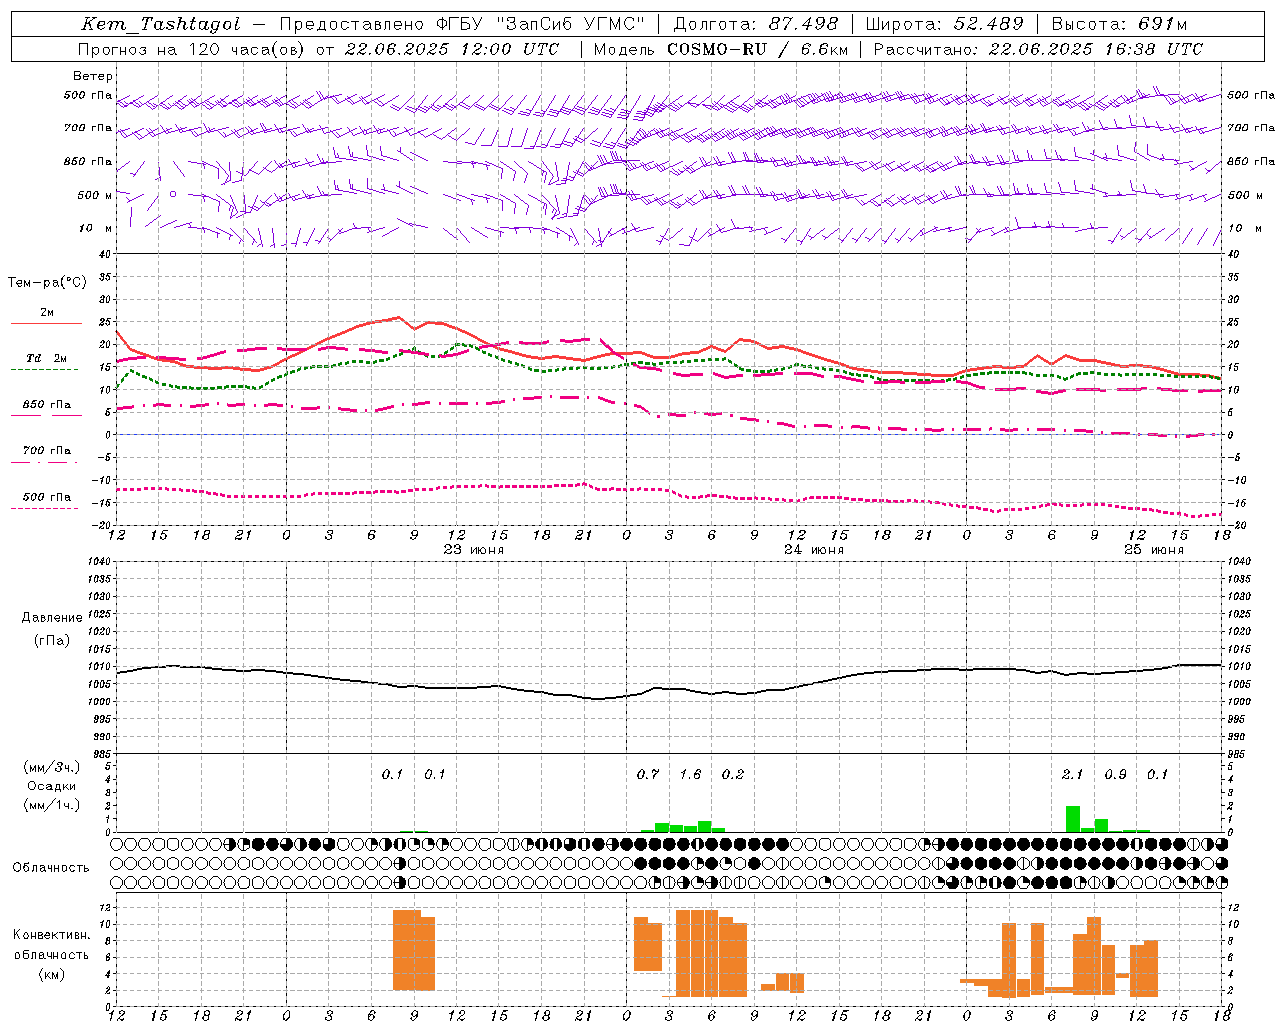Select Рассчитано: 22.06.2025 16:38 UTC text

(x=1038, y=49)
